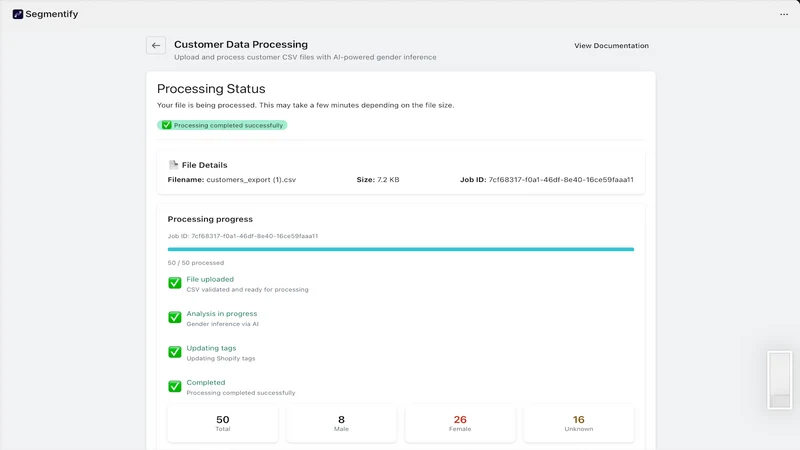Image resolution: width=800 pixels, height=450 pixels.
Task: Click the Gender inference via AI text
Action: (222, 324)
